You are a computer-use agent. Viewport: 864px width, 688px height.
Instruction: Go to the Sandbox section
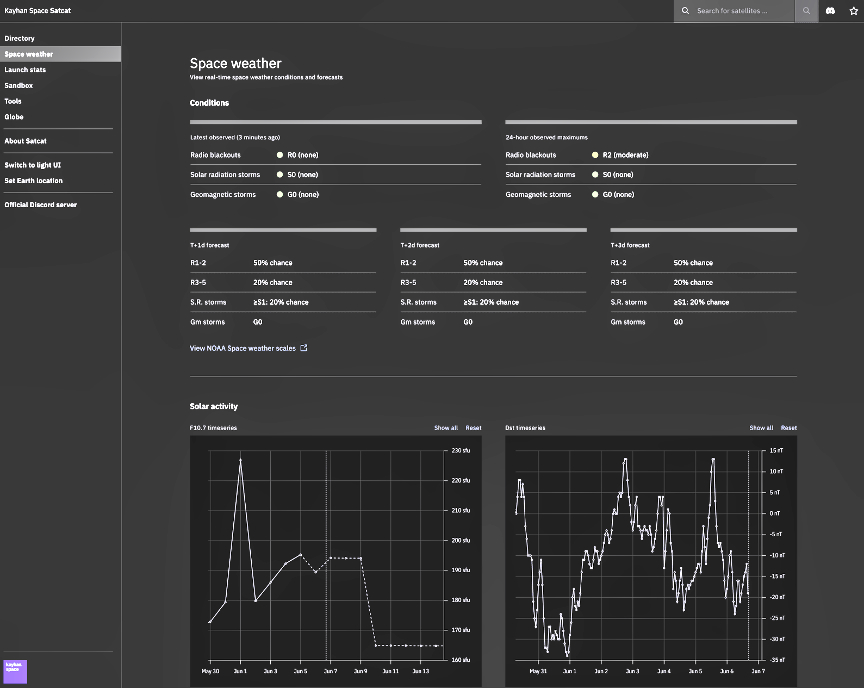18,86
